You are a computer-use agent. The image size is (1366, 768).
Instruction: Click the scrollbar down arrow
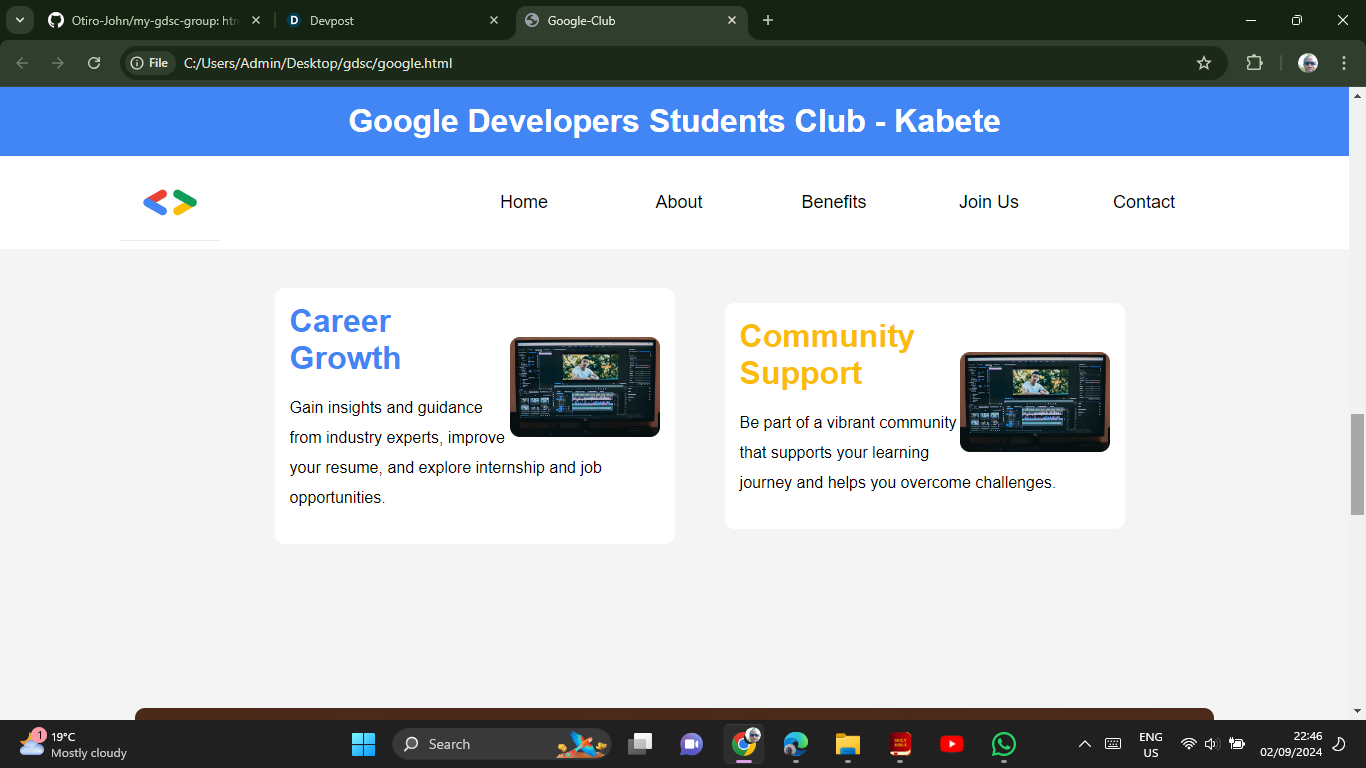pos(1357,711)
